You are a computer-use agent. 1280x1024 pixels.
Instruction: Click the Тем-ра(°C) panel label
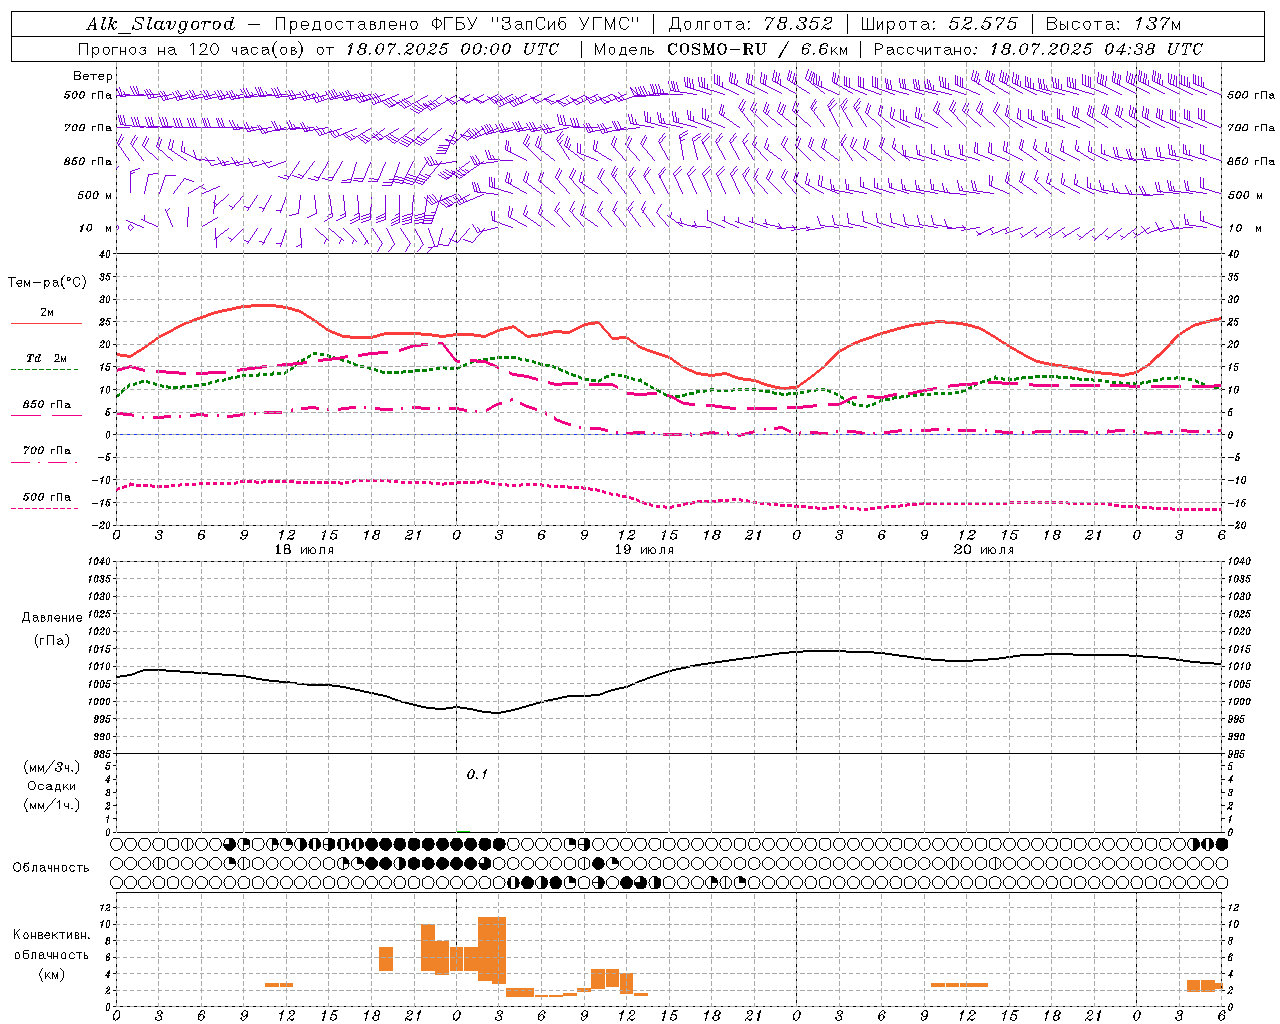(x=47, y=283)
